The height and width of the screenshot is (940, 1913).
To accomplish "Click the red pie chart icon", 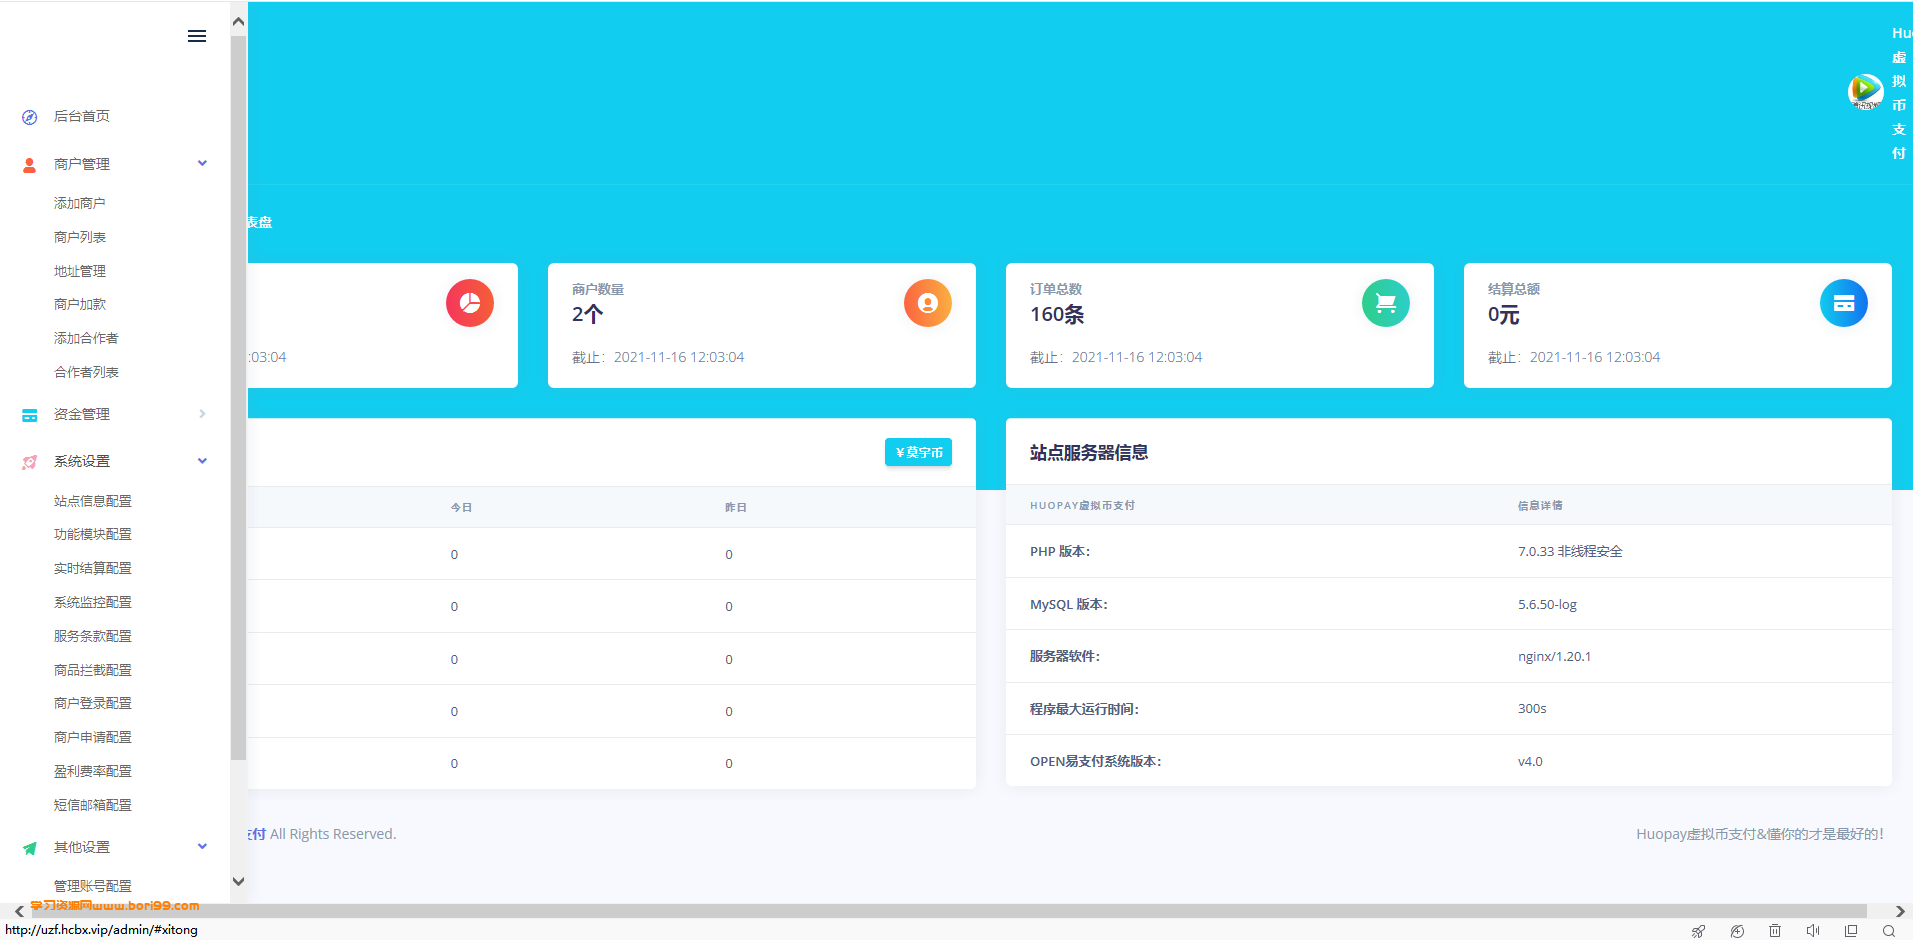I will 470,303.
